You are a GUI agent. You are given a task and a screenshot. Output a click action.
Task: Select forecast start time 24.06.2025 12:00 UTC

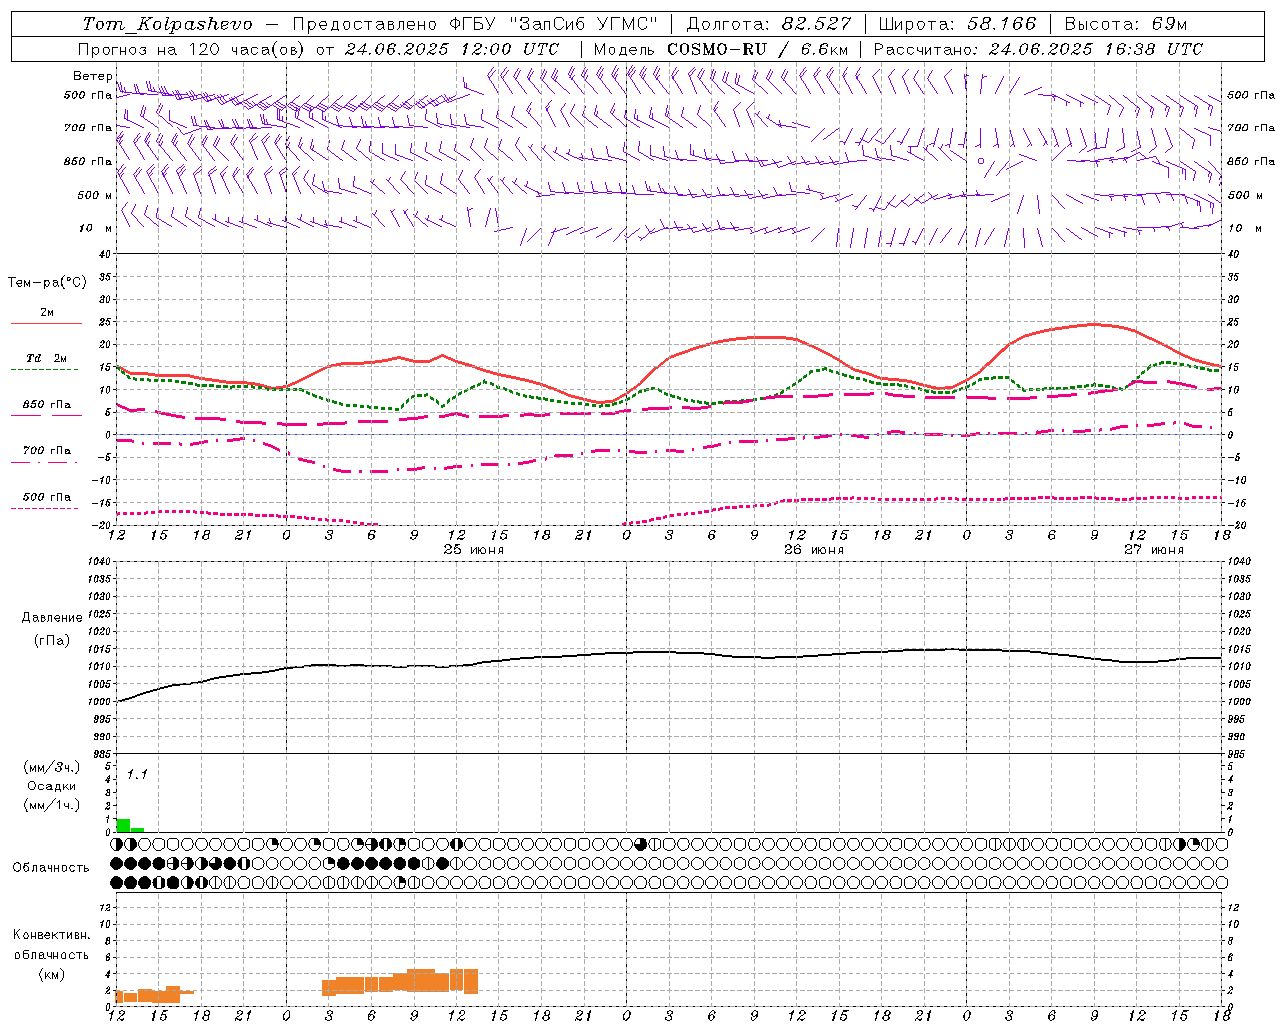pos(451,49)
